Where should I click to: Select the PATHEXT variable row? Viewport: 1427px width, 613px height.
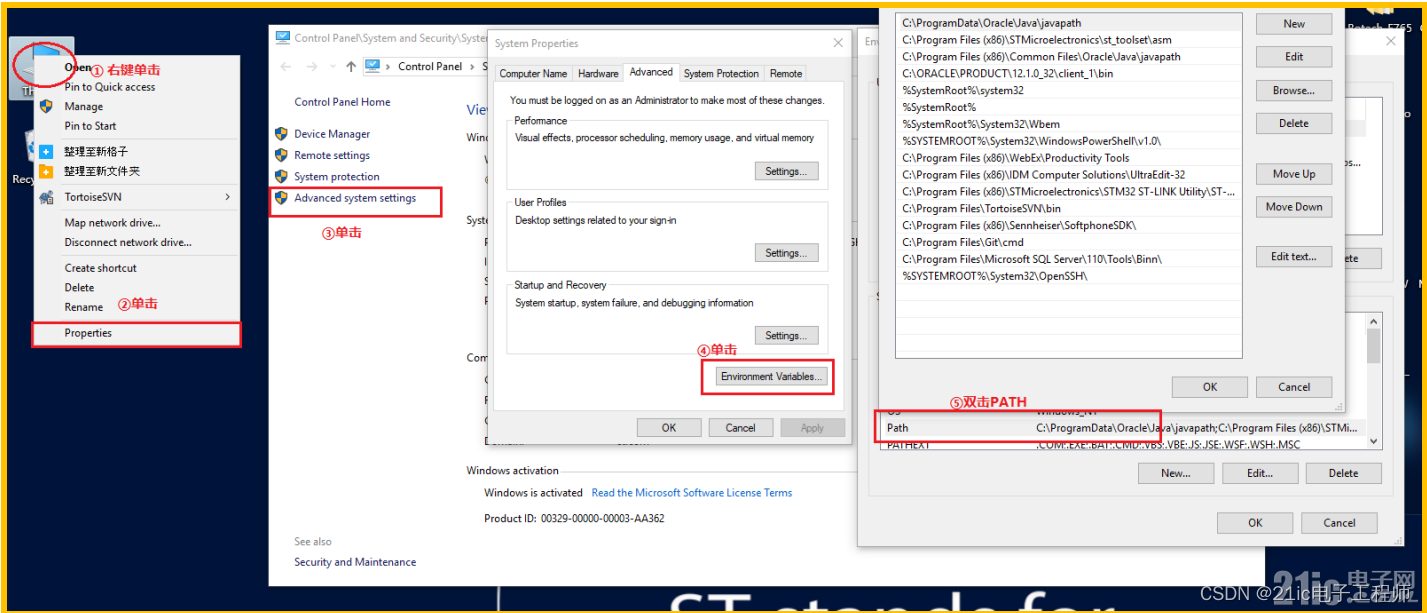tap(1121, 444)
